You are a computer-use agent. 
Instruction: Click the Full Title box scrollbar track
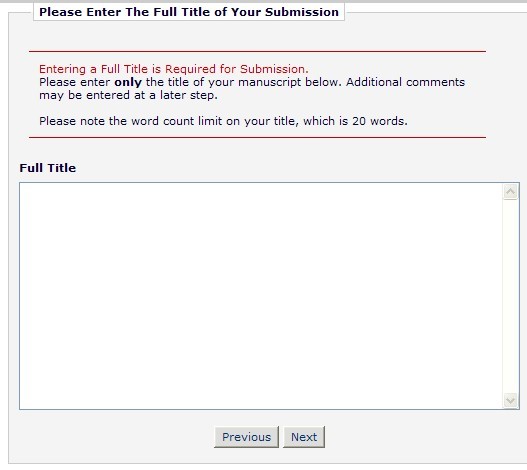511,296
